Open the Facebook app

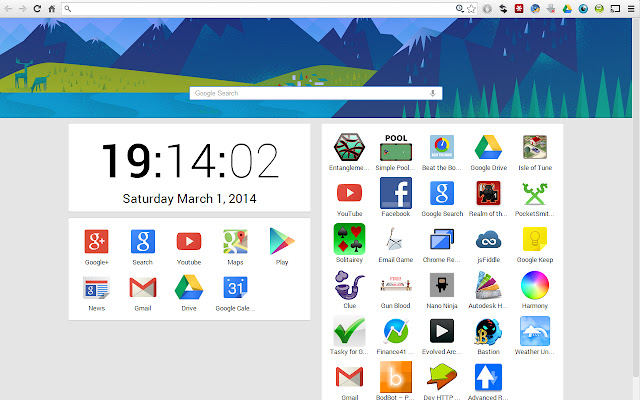[396, 193]
